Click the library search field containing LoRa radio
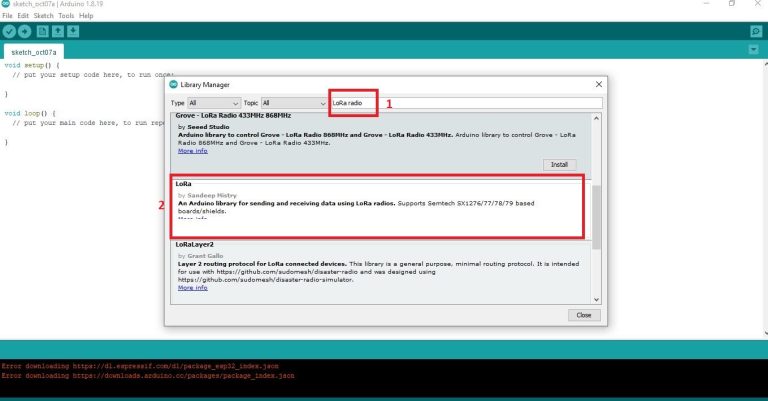This screenshot has height=401, width=768. coord(465,103)
